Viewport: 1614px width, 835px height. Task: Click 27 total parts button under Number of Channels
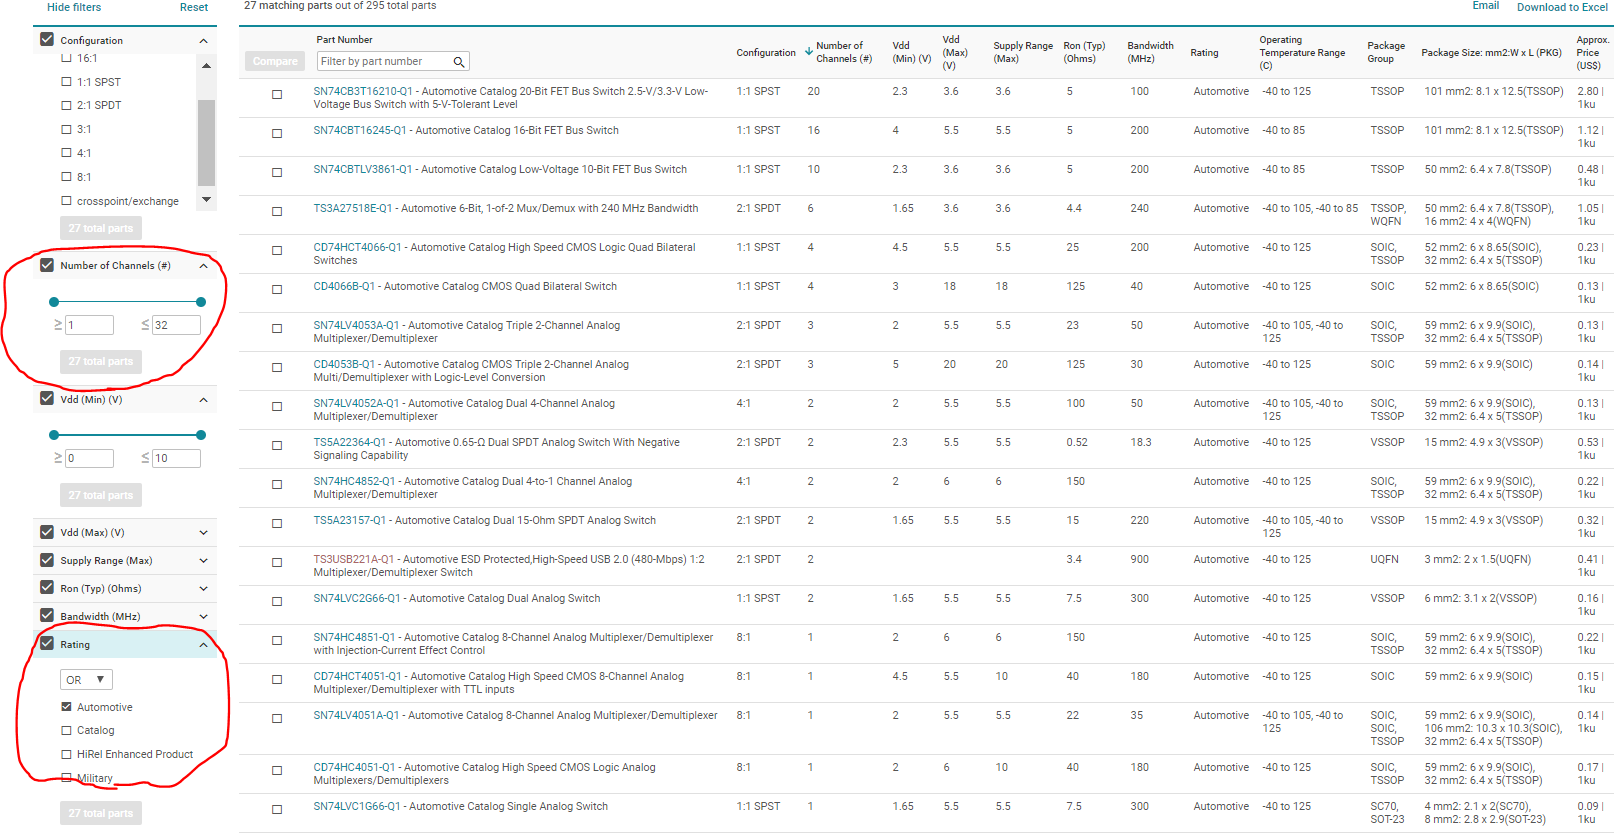[101, 361]
